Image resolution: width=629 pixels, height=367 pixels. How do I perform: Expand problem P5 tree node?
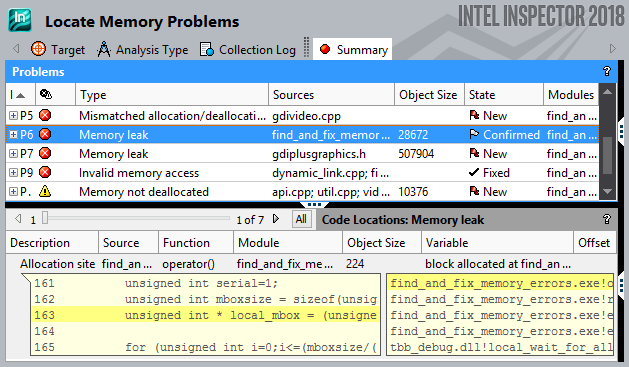pos(13,116)
